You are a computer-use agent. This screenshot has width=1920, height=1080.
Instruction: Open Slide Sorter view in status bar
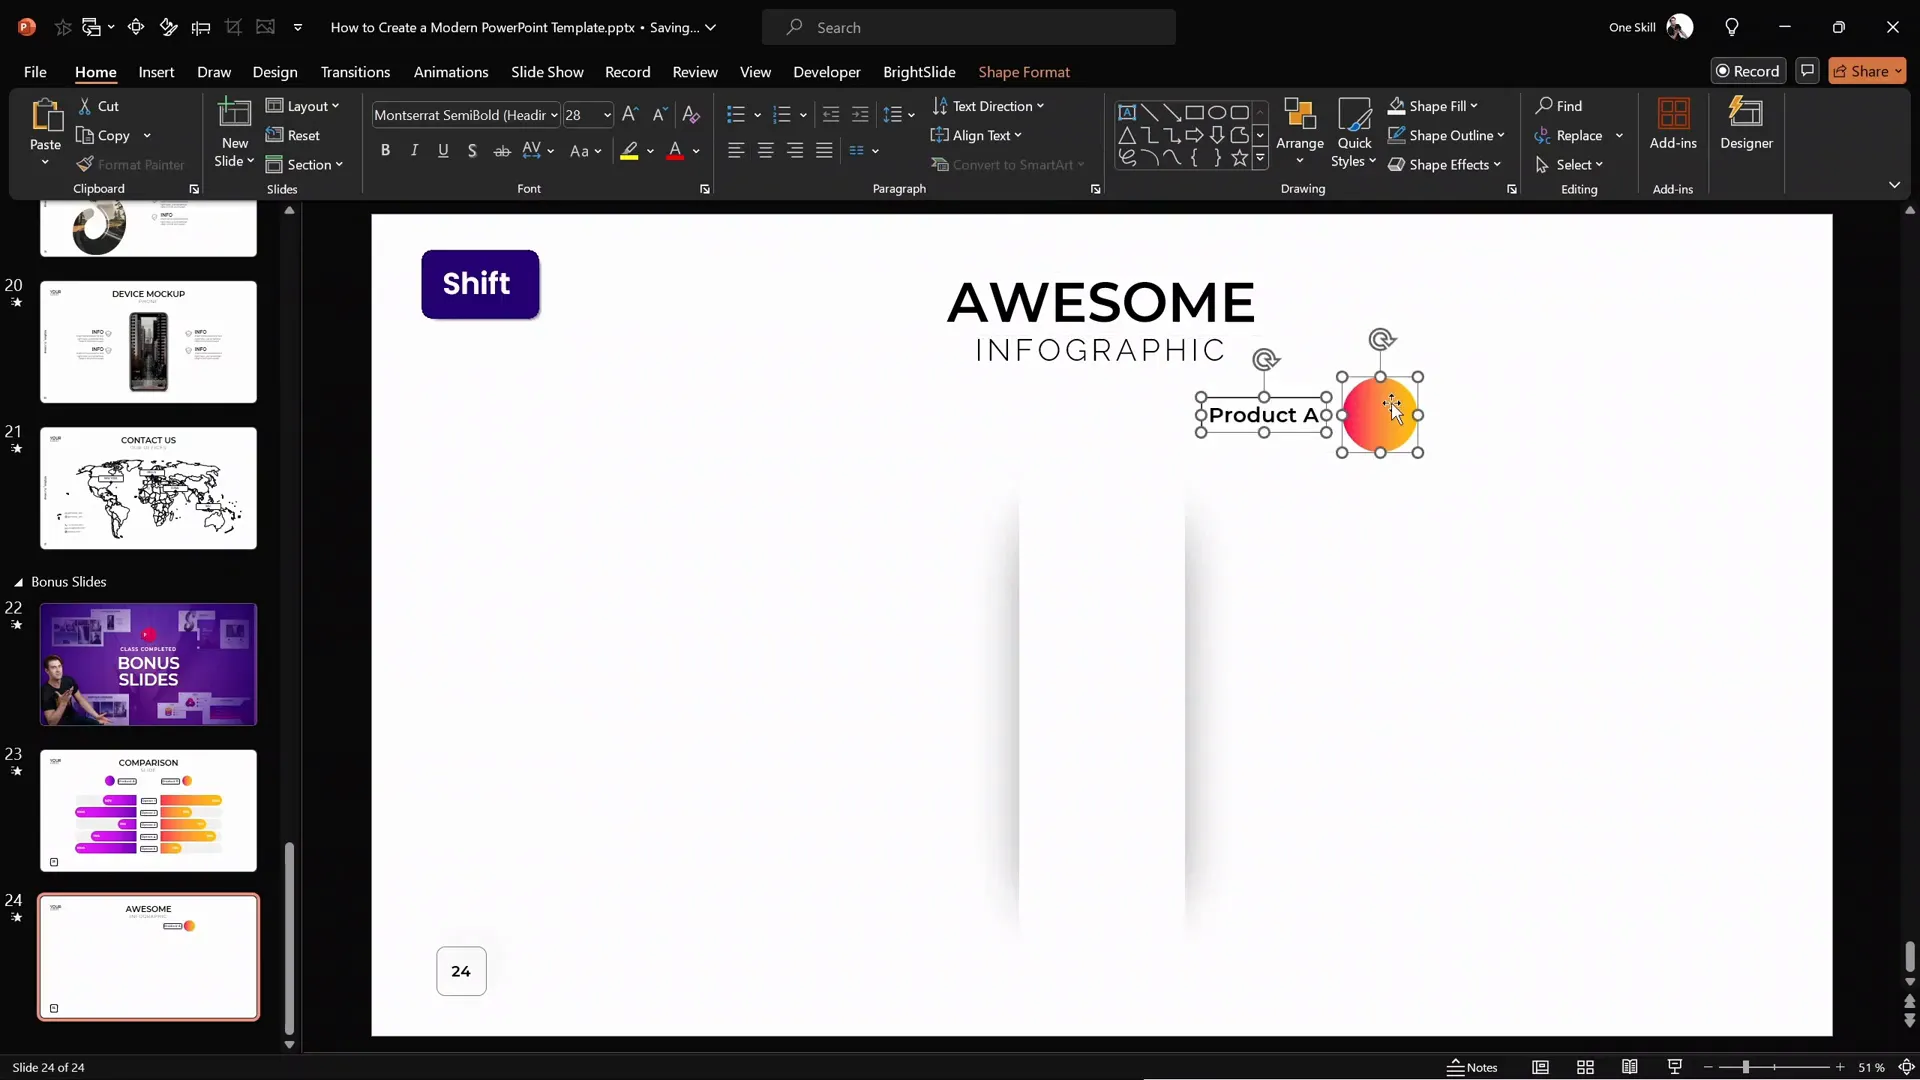coord(1585,1067)
